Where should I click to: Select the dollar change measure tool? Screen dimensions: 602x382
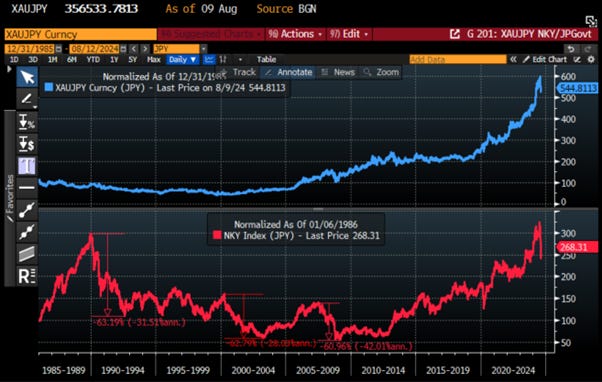[27, 144]
